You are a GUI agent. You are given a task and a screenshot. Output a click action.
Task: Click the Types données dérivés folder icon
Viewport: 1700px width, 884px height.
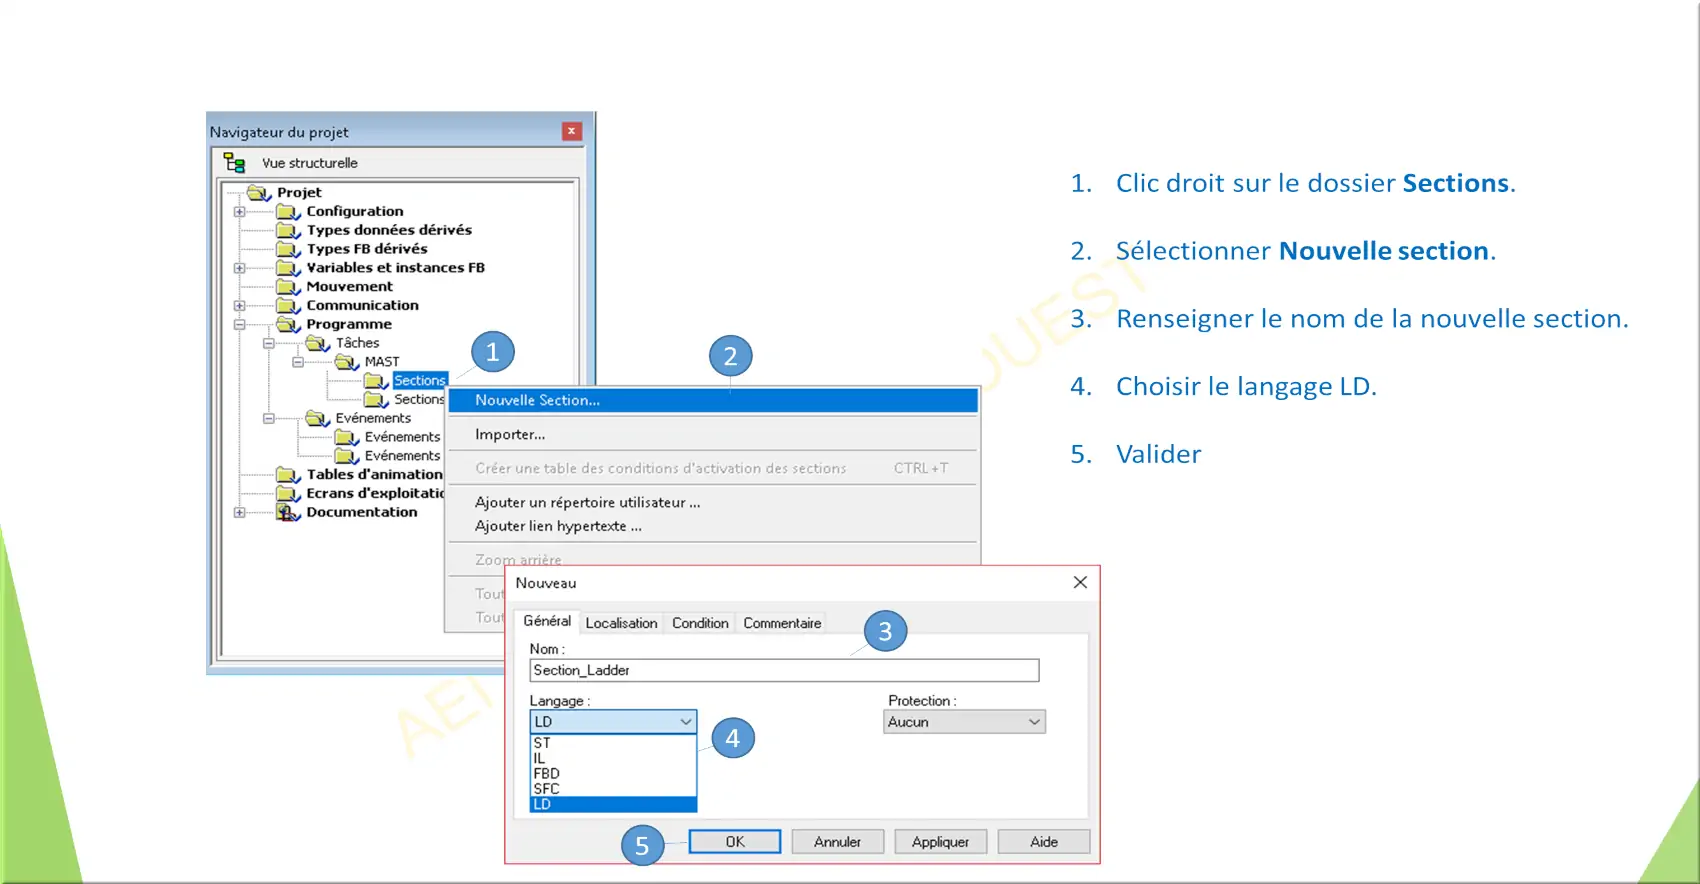(288, 230)
